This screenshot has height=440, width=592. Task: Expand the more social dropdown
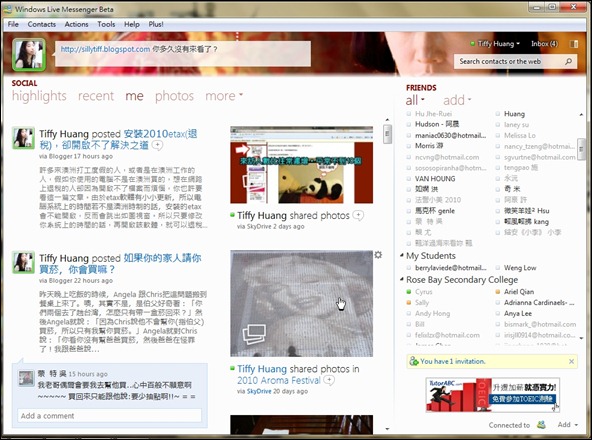pyautogui.click(x=224, y=96)
